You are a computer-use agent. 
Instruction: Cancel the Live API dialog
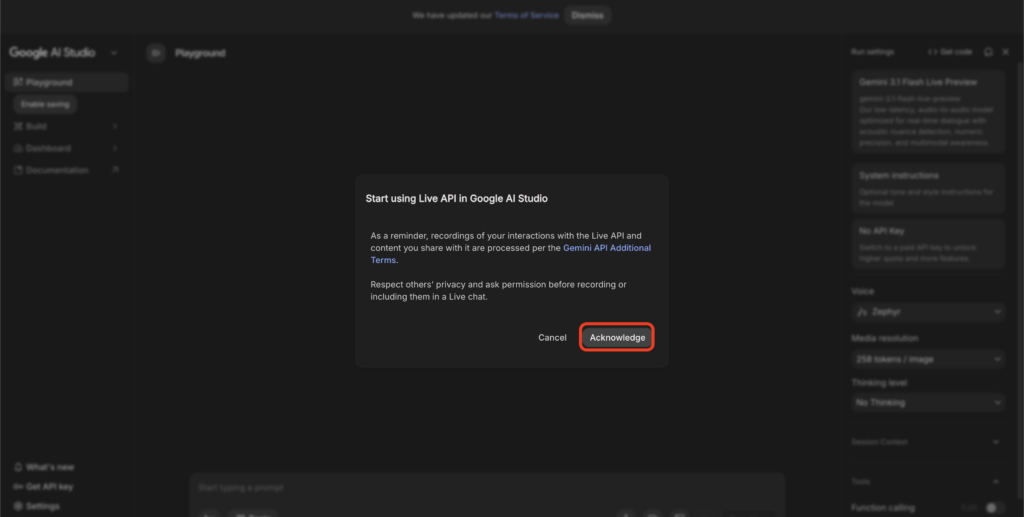[552, 337]
